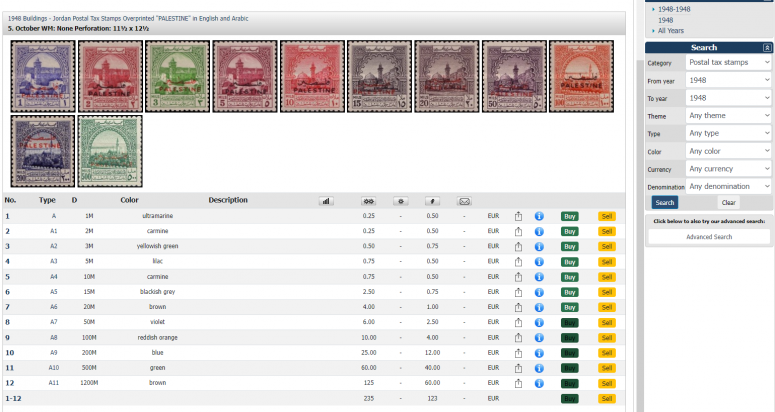
Task: Collapse the Search panel header icon
Action: point(767,47)
